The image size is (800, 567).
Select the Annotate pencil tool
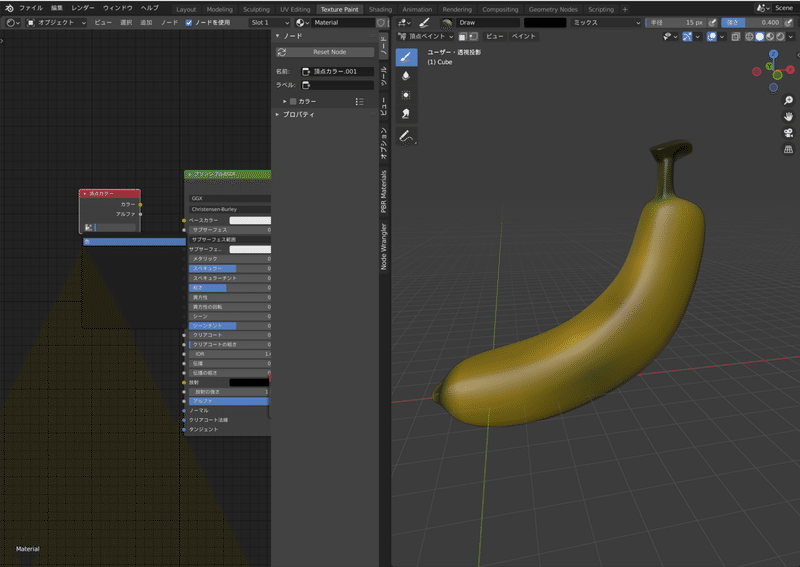coord(406,137)
